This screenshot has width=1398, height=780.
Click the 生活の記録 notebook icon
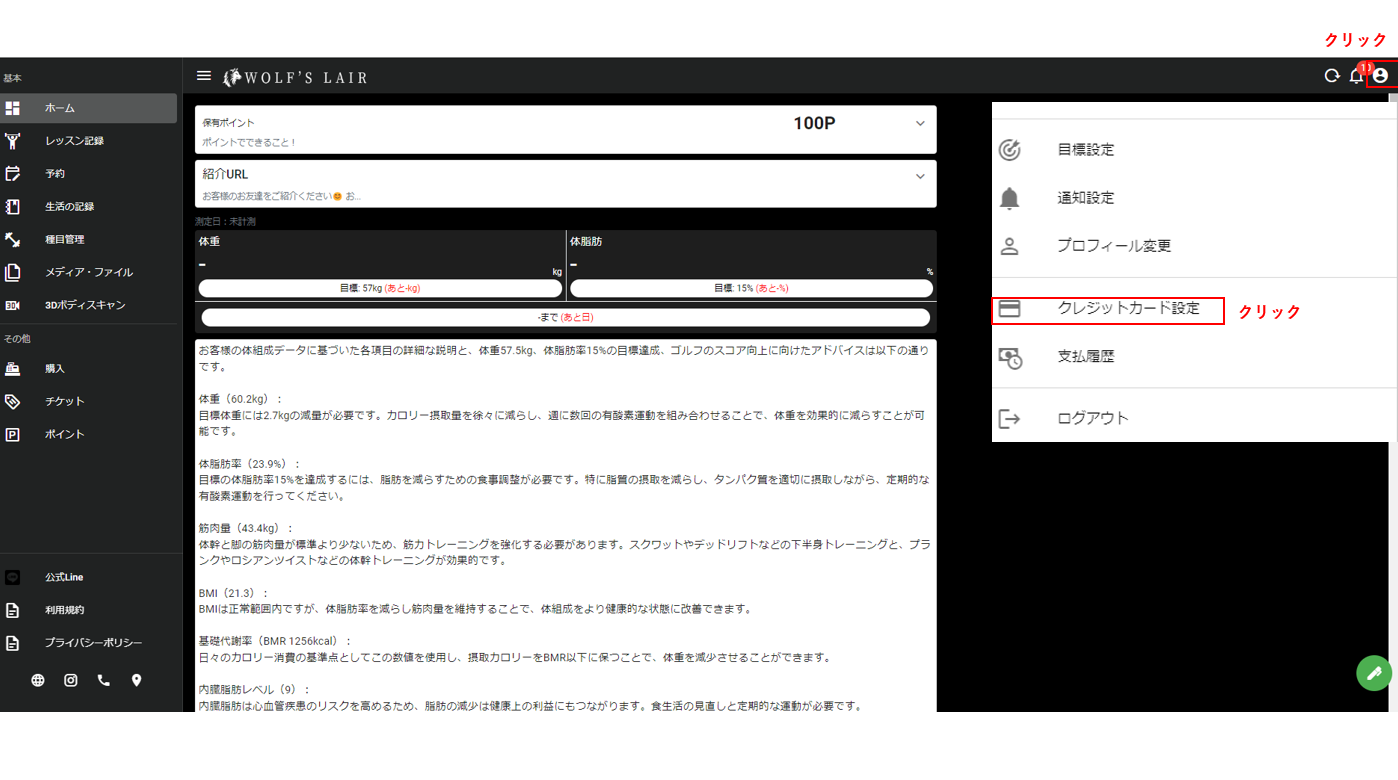click(x=13, y=207)
